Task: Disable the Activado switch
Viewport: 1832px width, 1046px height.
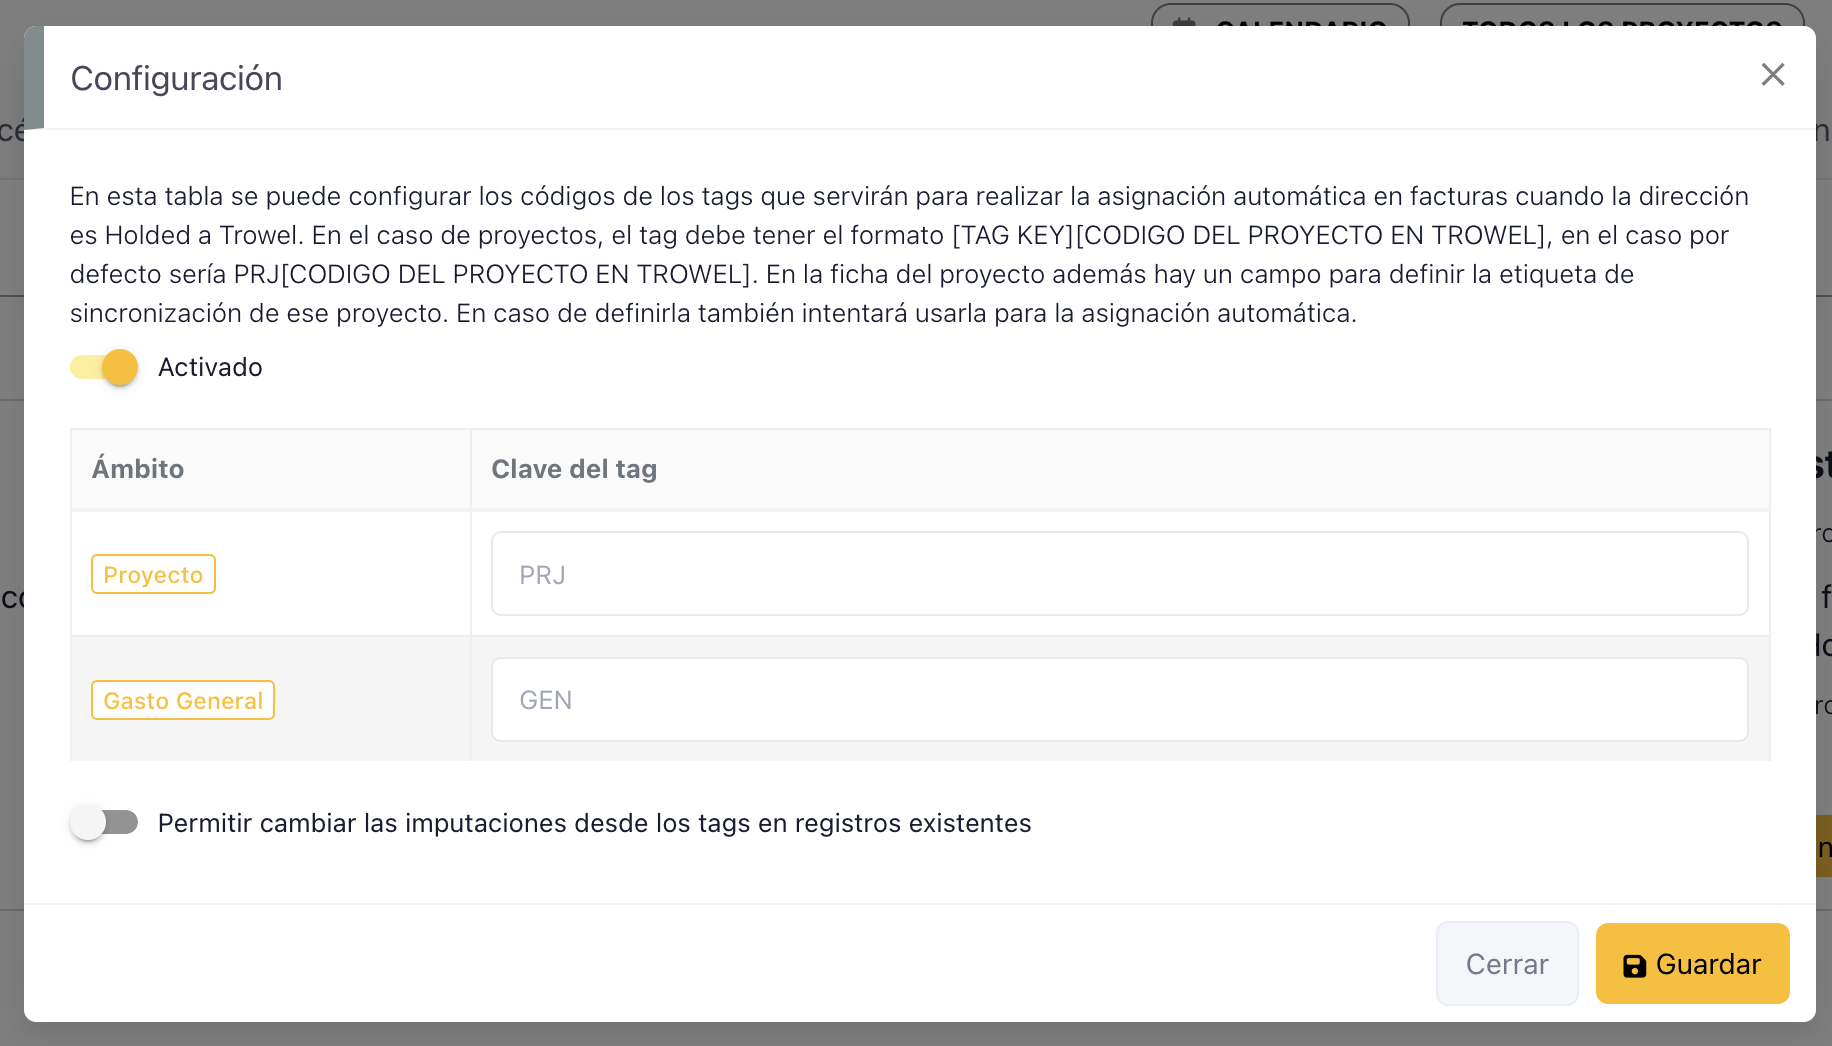Action: pos(105,367)
